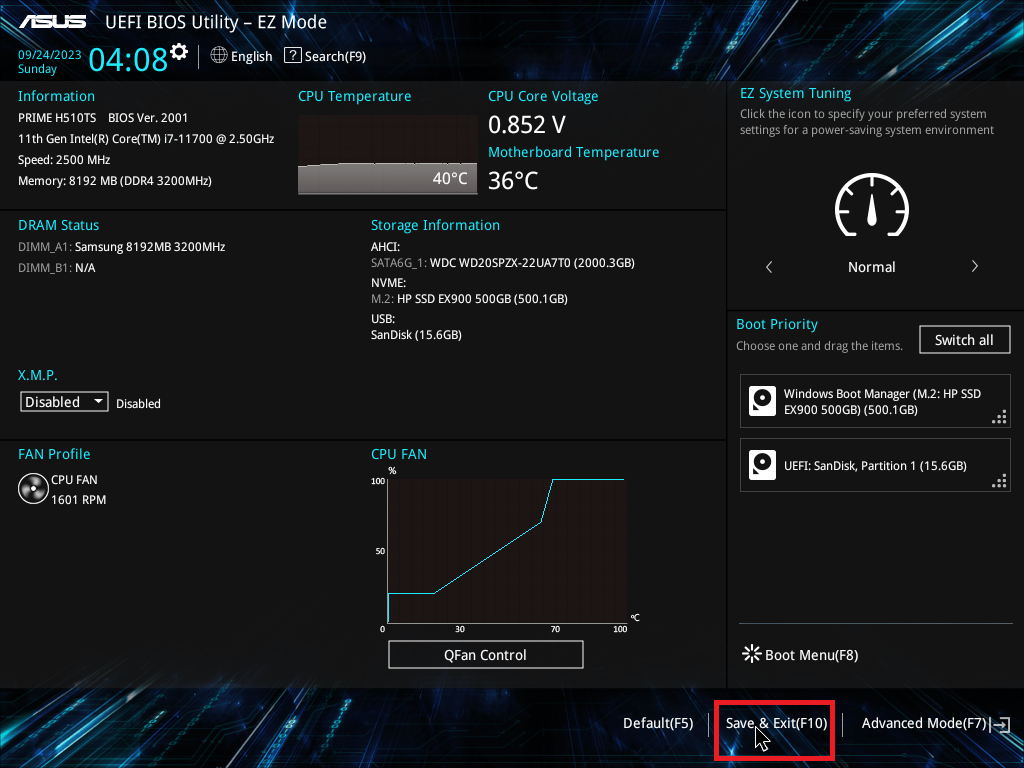1024x768 pixels.
Task: Click the DRAM Status heading
Action: [x=59, y=225]
